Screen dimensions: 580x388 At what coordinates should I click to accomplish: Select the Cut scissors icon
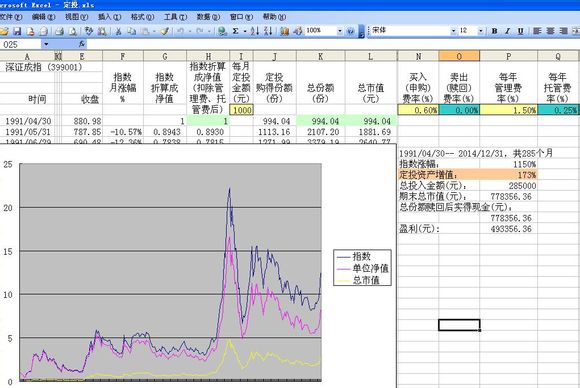[118, 31]
